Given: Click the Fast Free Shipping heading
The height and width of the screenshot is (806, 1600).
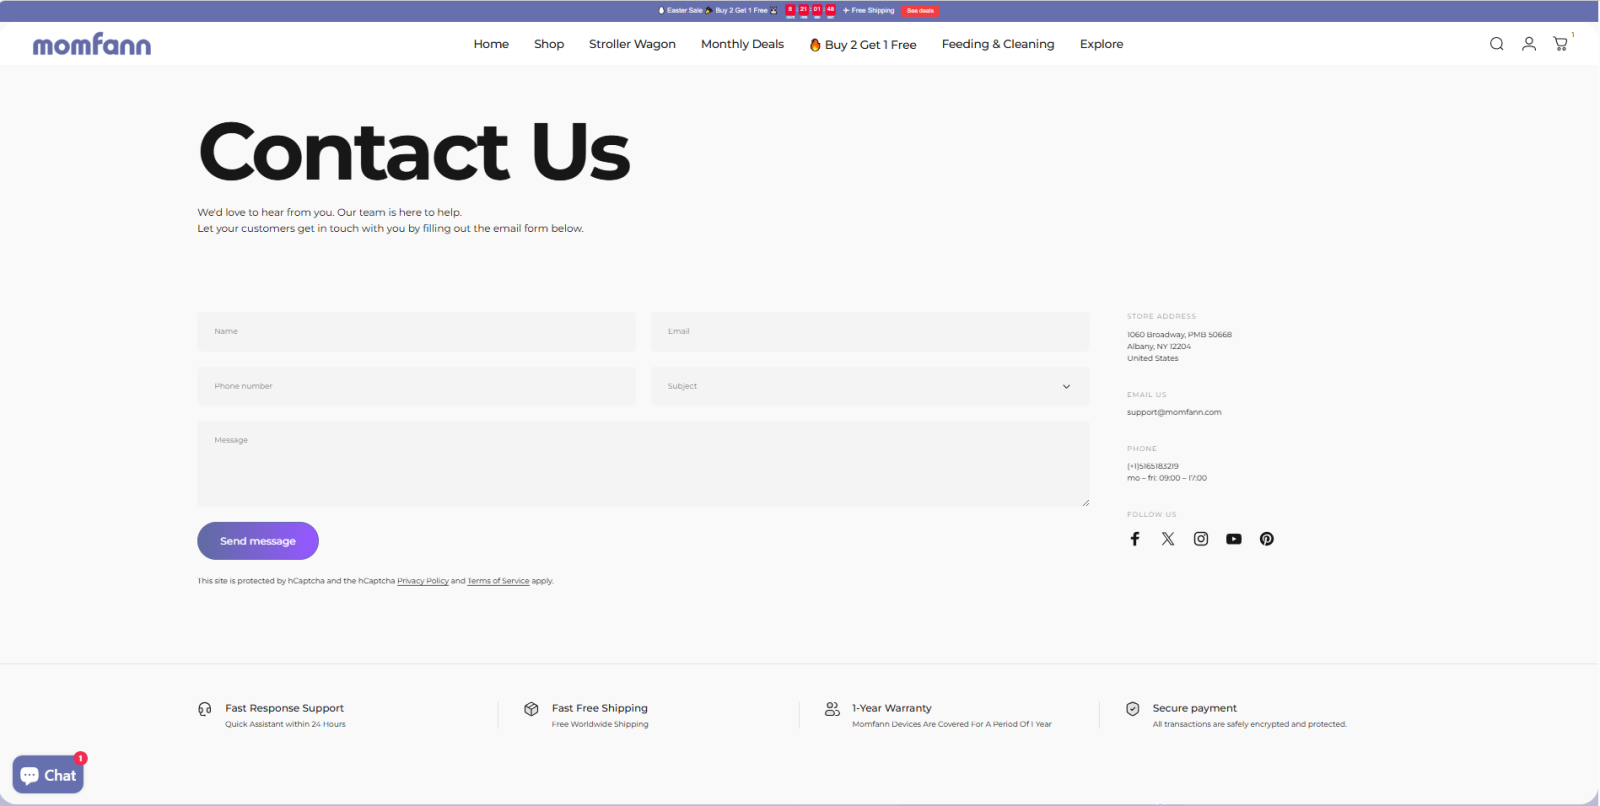Looking at the screenshot, I should pyautogui.click(x=600, y=708).
